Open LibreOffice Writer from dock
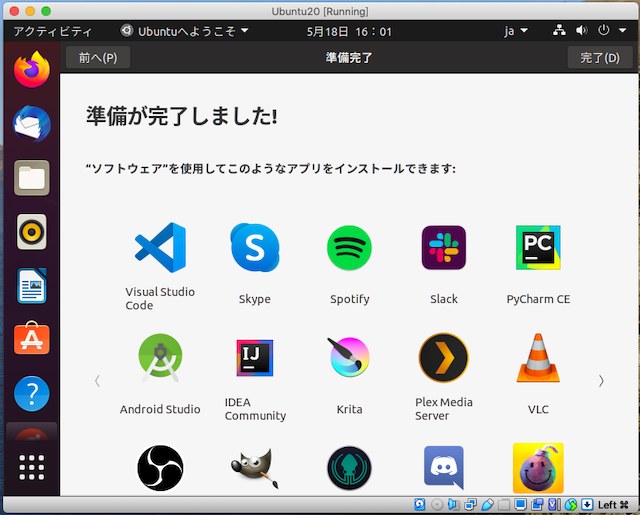The image size is (640, 515). [x=32, y=286]
